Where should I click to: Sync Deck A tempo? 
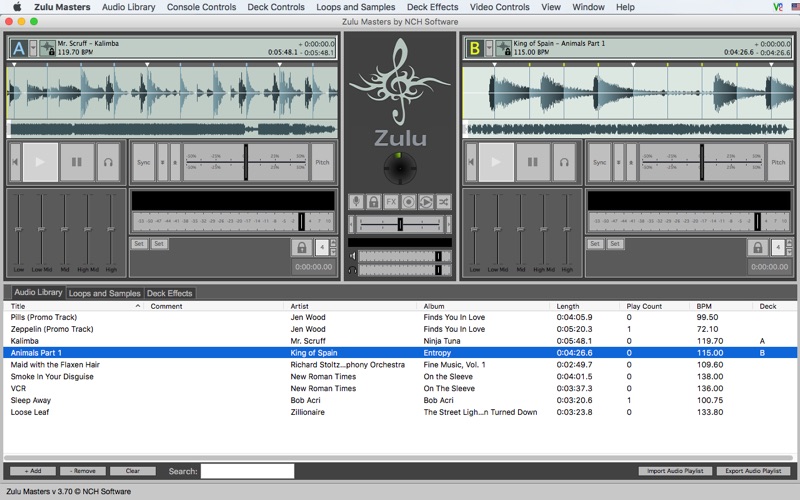pyautogui.click(x=143, y=162)
